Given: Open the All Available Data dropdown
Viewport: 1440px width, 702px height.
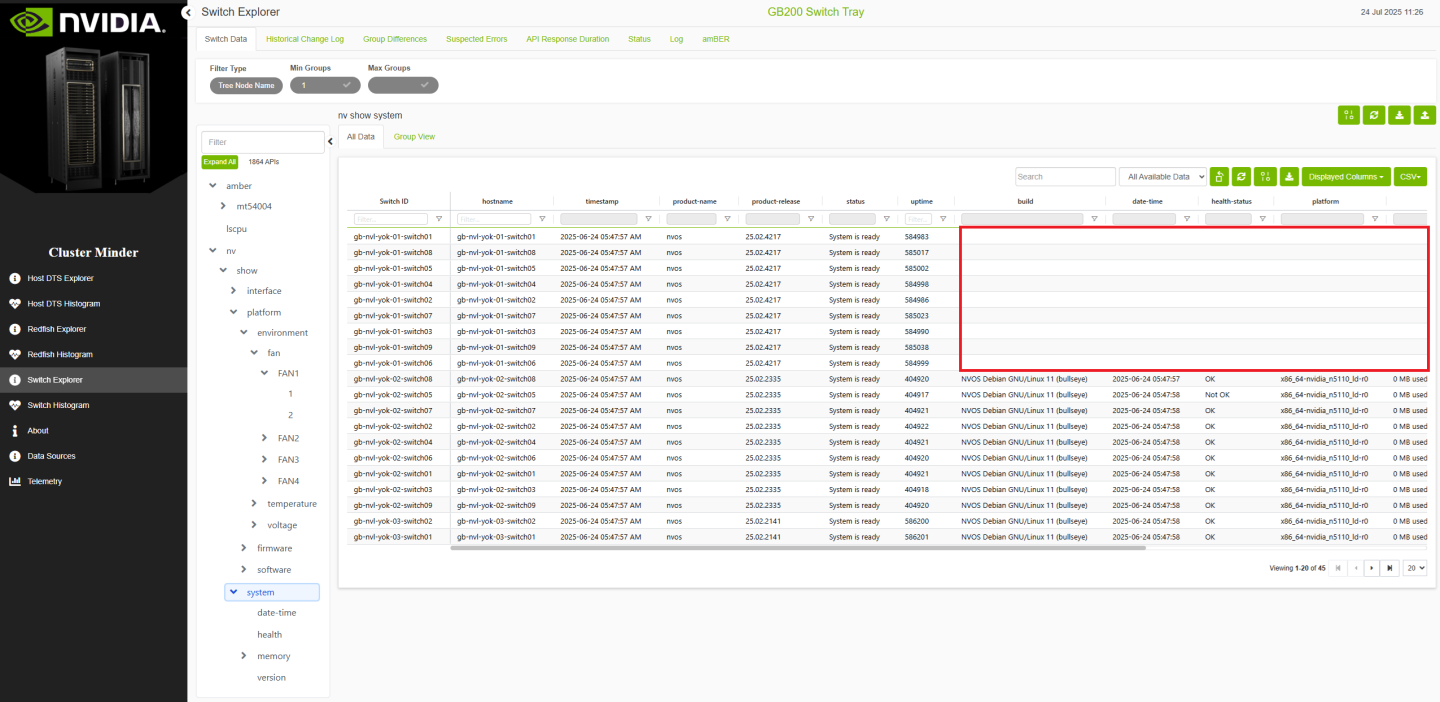Looking at the screenshot, I should tap(1163, 177).
